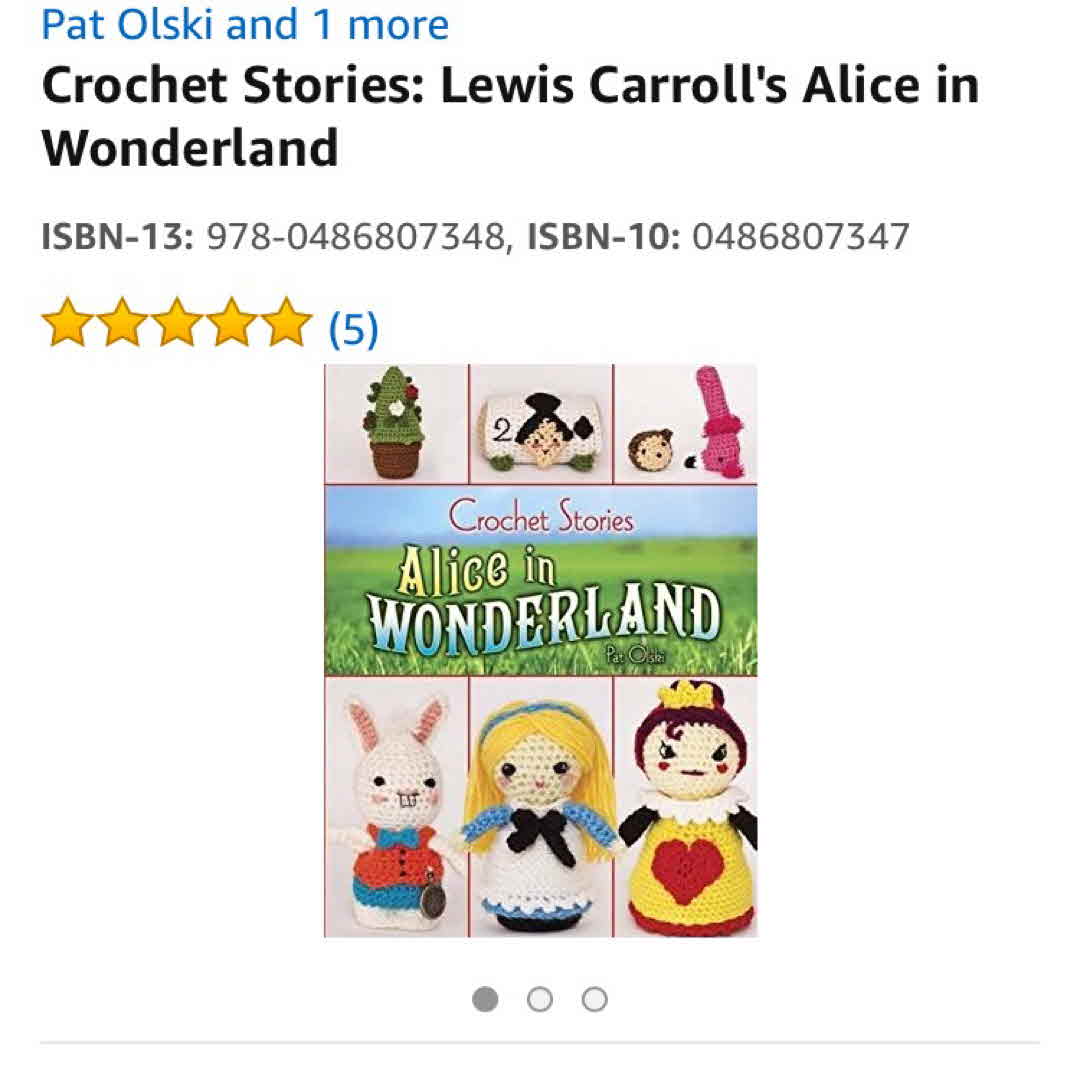Click the pink crochet flamingo on cover
Screen dimensions: 1080x1080
(x=720, y=420)
